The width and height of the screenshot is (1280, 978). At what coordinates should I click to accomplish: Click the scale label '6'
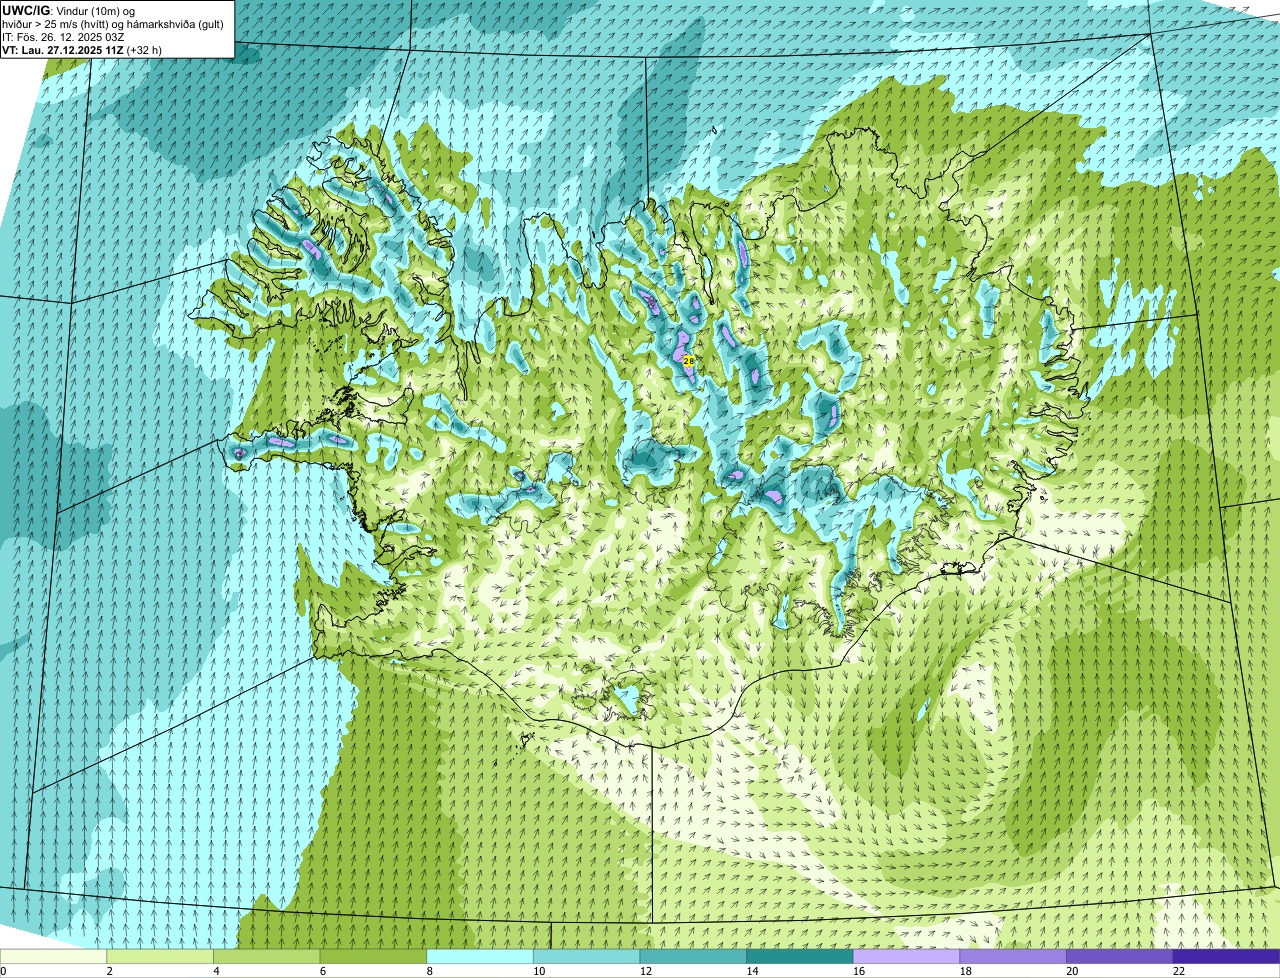322,971
